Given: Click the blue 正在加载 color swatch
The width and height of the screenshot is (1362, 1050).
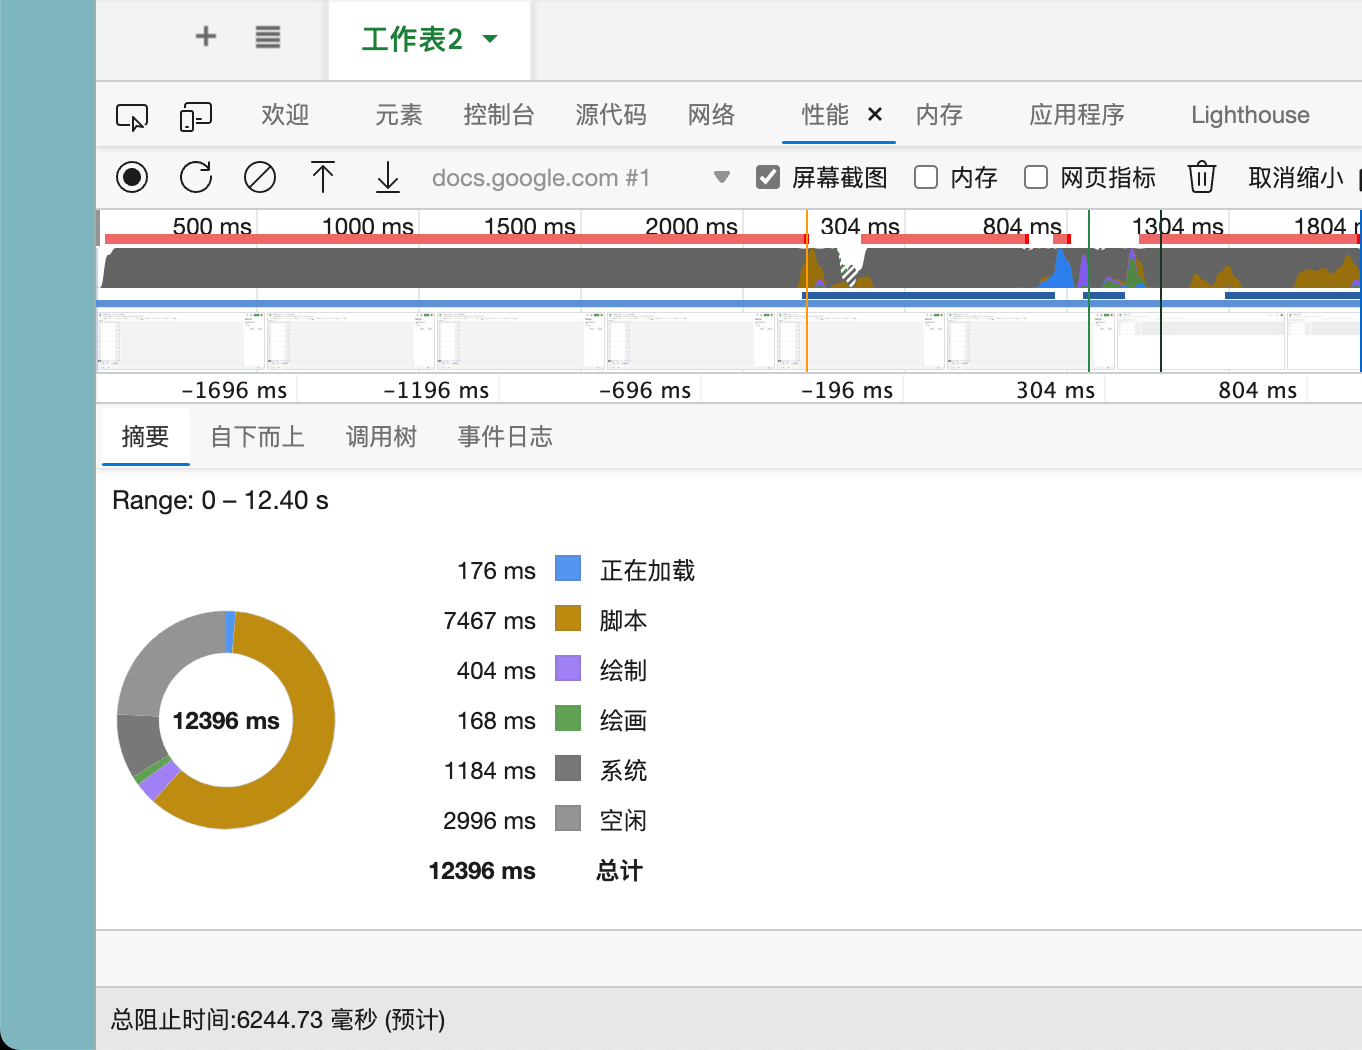Looking at the screenshot, I should coord(568,569).
